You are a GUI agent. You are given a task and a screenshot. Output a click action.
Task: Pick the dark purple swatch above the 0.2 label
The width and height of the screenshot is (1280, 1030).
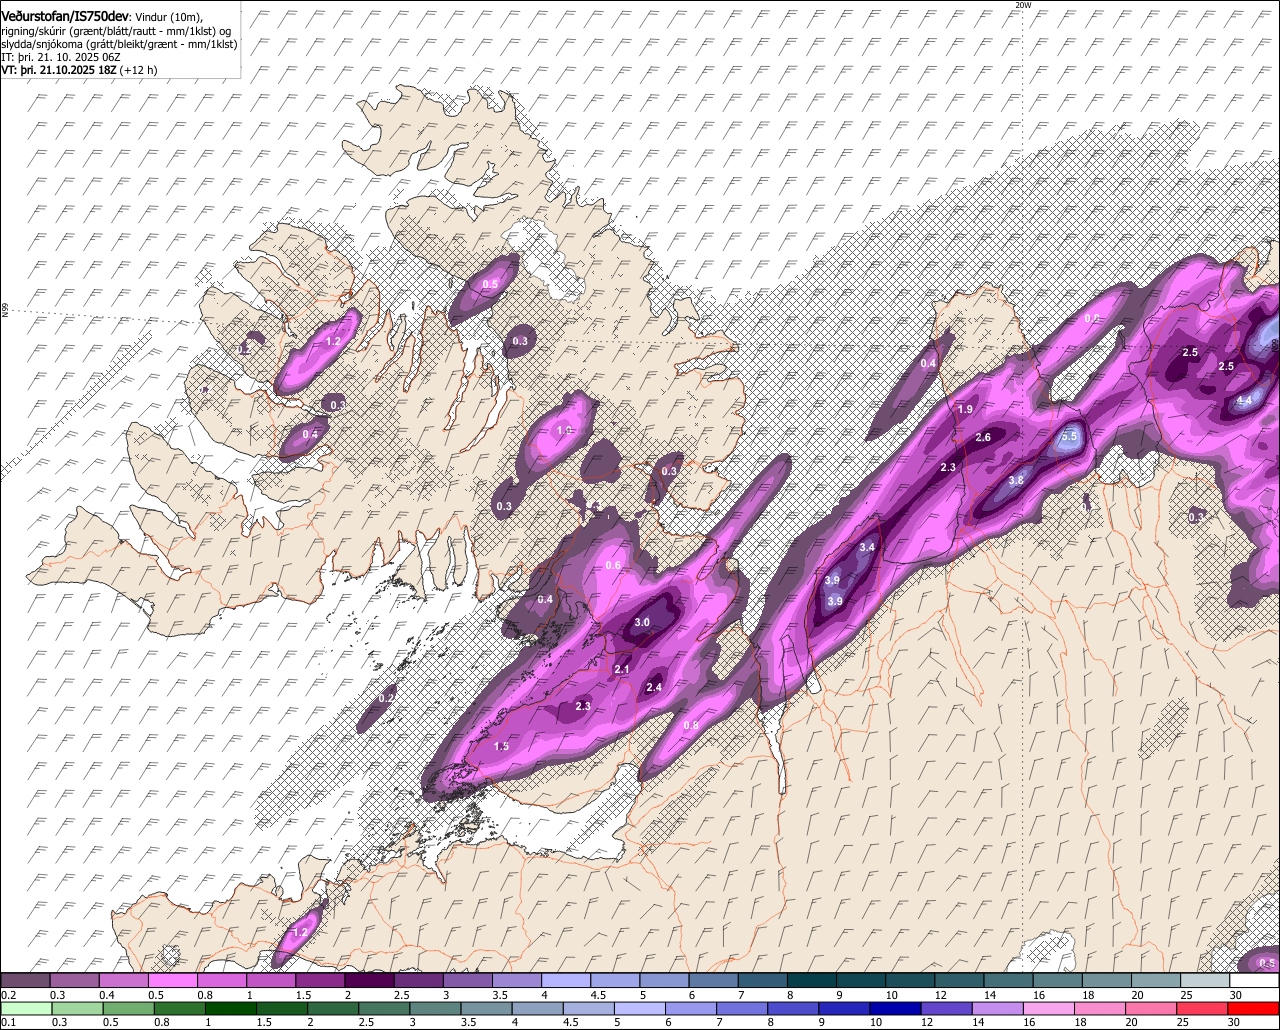25,980
